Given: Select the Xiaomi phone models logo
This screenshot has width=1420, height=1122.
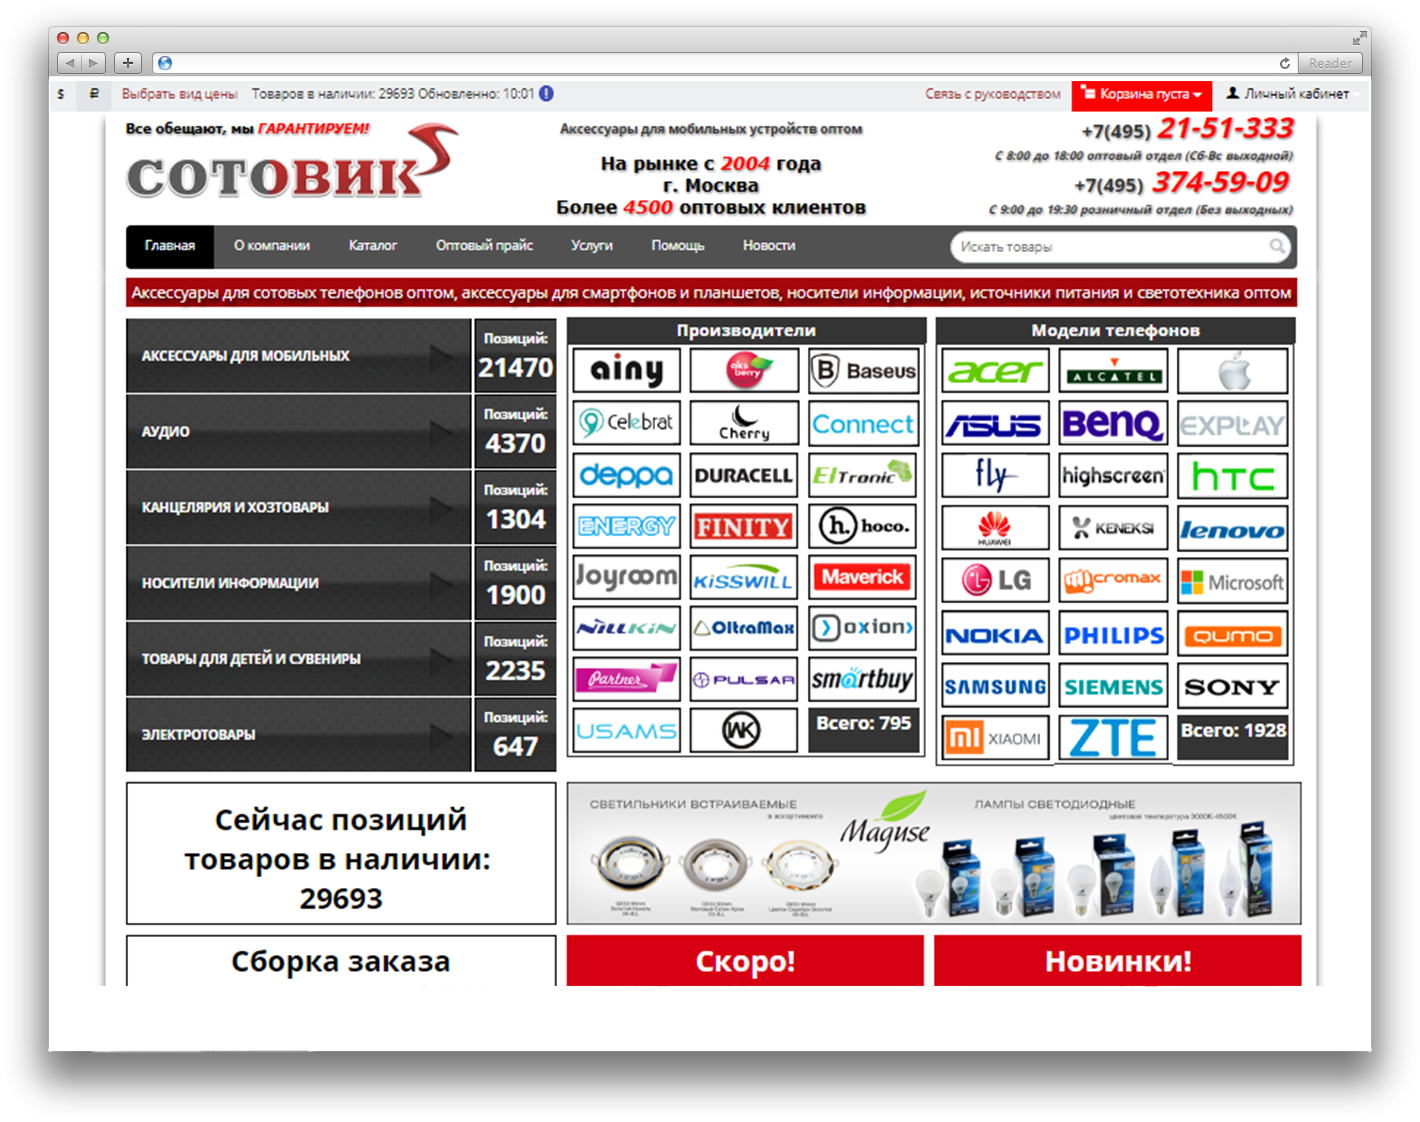Looking at the screenshot, I should tap(996, 738).
